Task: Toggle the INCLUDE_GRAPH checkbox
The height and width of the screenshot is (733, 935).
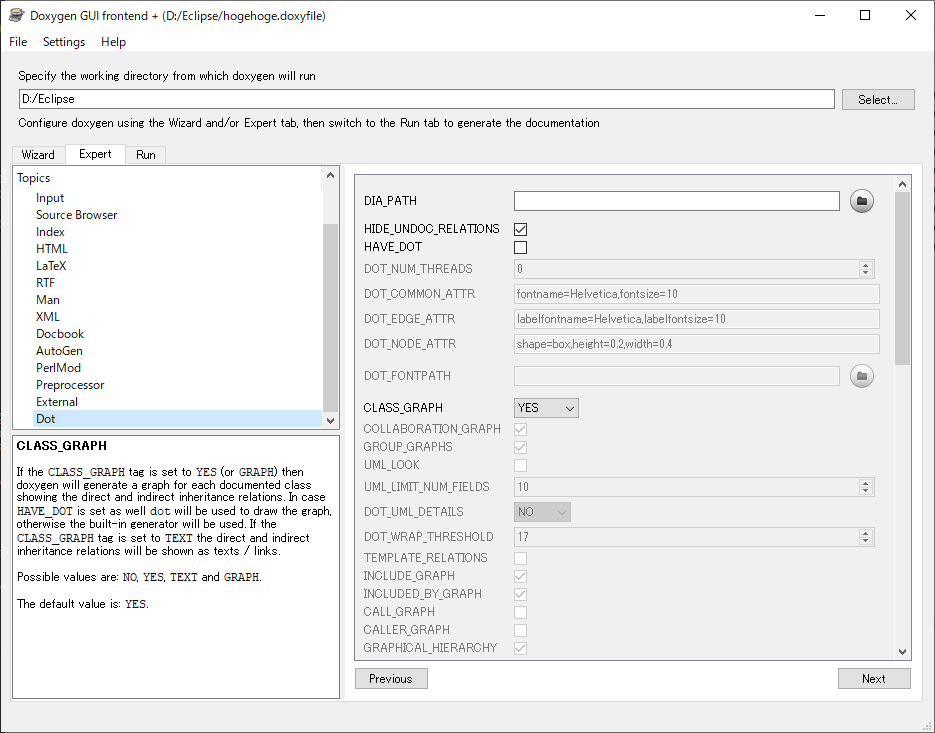Action: (x=521, y=576)
